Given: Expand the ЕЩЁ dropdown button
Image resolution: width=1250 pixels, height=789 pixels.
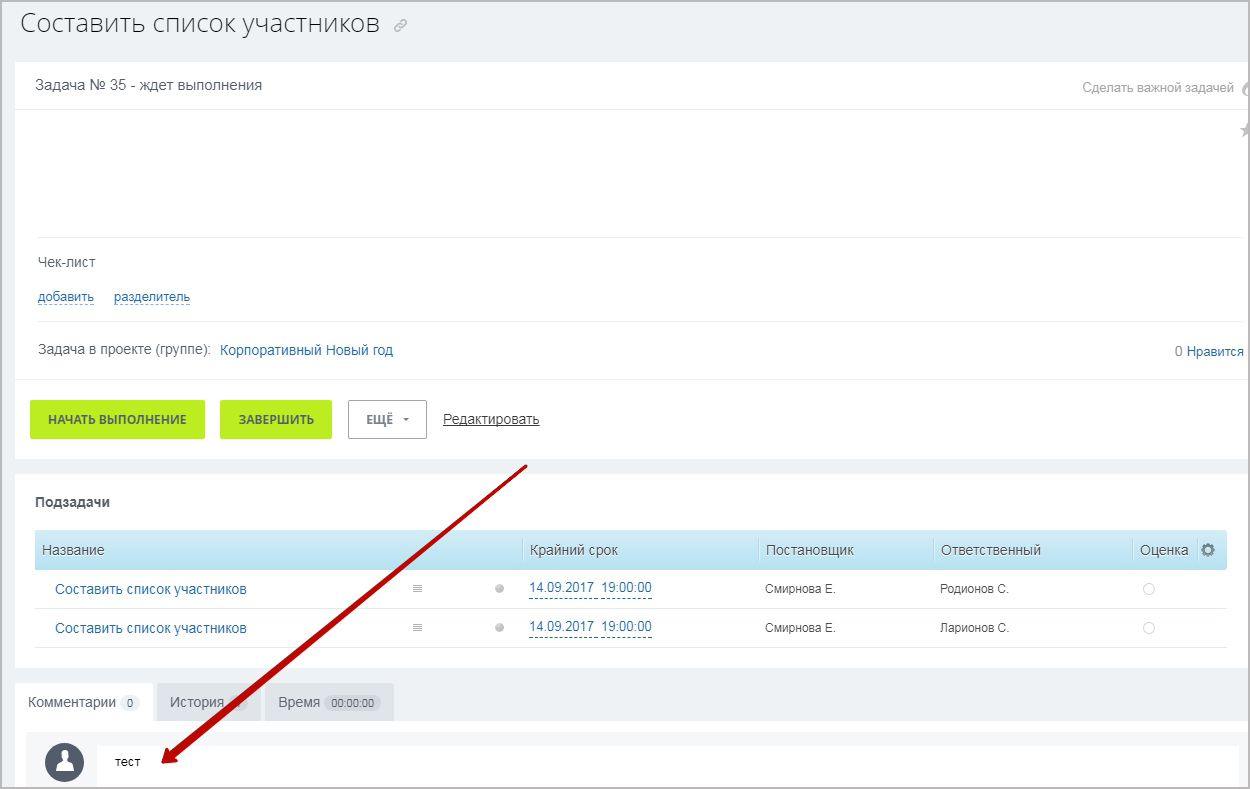Looking at the screenshot, I should click(x=387, y=420).
